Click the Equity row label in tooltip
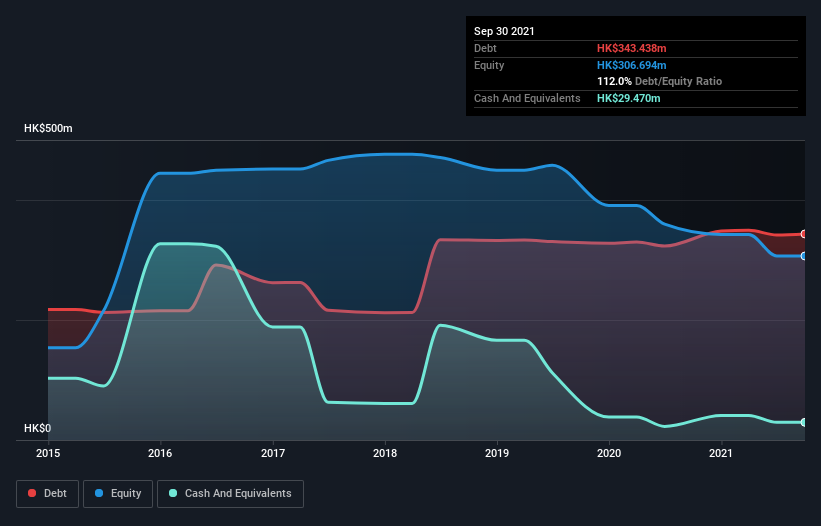The height and width of the screenshot is (526, 821). point(489,65)
